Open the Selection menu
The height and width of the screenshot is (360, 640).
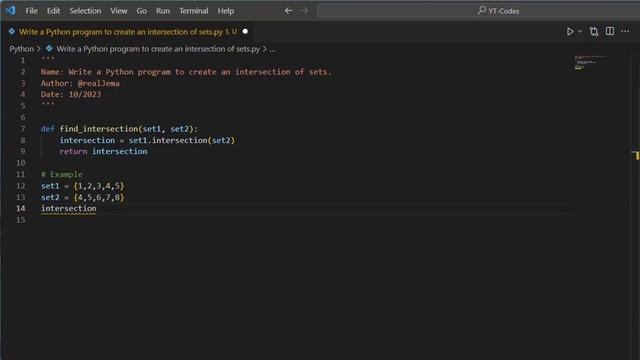(x=85, y=11)
